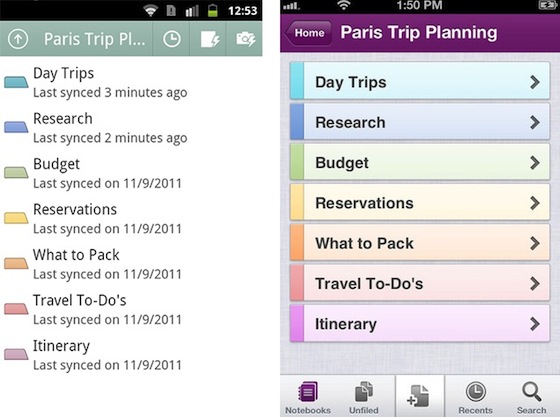Image resolution: width=560 pixels, height=417 pixels.
Task: Open the recents clock icon in Android toolbar
Action: tap(172, 39)
